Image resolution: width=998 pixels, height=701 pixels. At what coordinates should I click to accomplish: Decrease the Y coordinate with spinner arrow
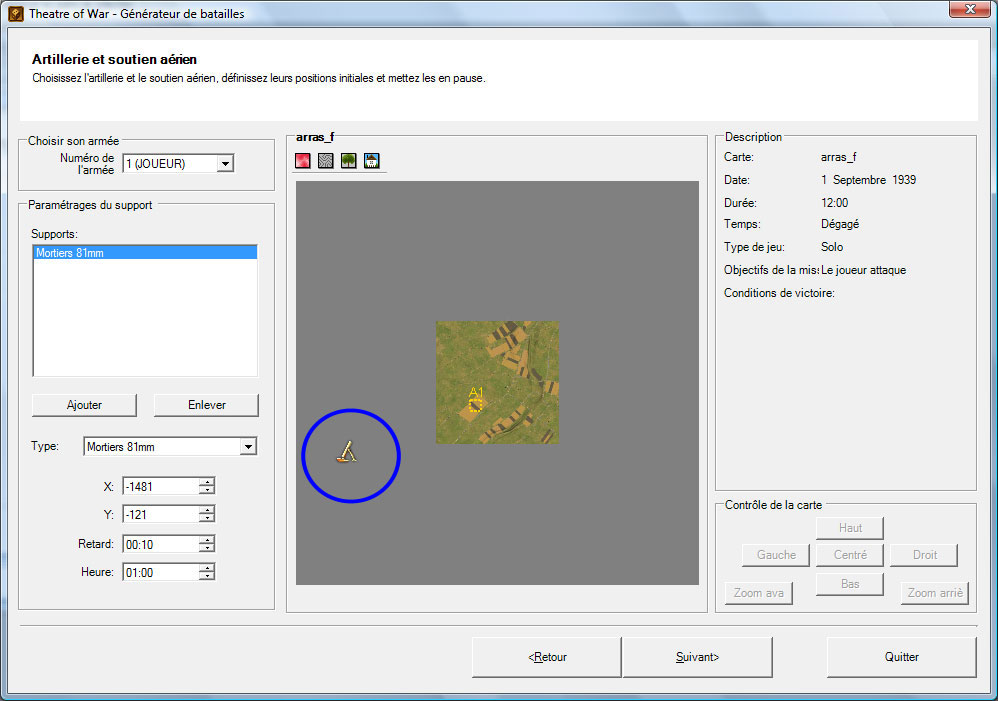pyautogui.click(x=207, y=519)
